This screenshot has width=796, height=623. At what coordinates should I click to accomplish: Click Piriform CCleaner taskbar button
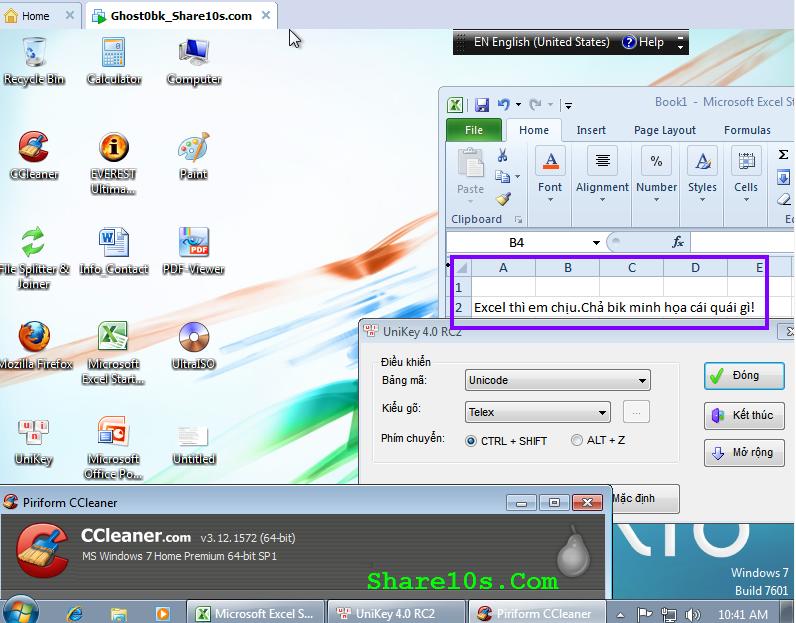click(x=537, y=613)
